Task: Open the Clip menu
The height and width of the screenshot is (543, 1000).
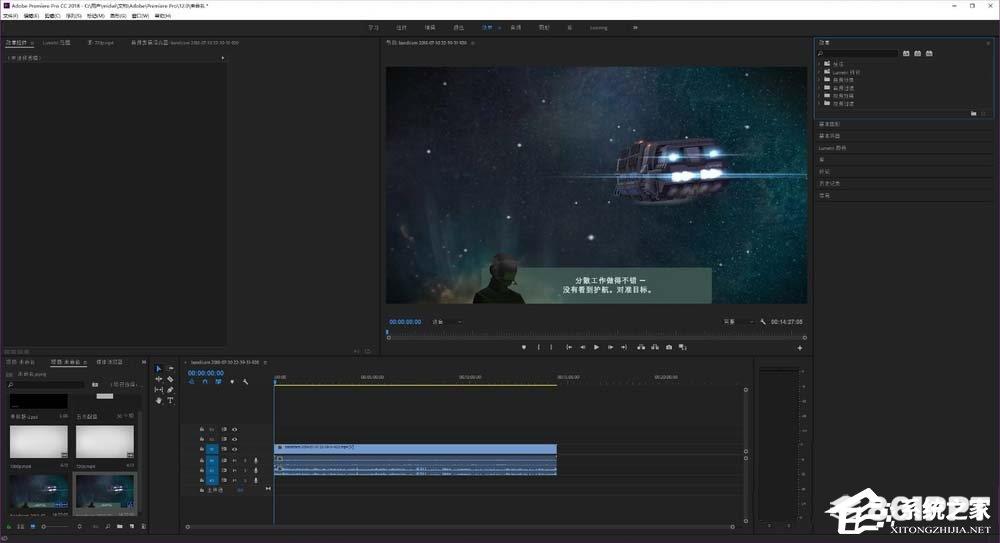Action: [x=52, y=15]
